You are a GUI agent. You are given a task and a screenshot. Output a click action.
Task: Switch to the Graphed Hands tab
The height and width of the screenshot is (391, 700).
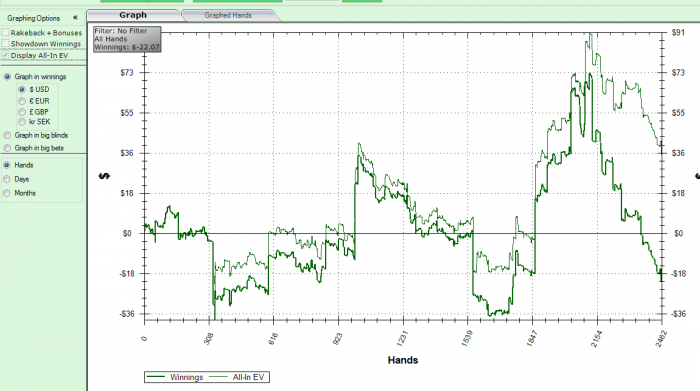coord(228,15)
